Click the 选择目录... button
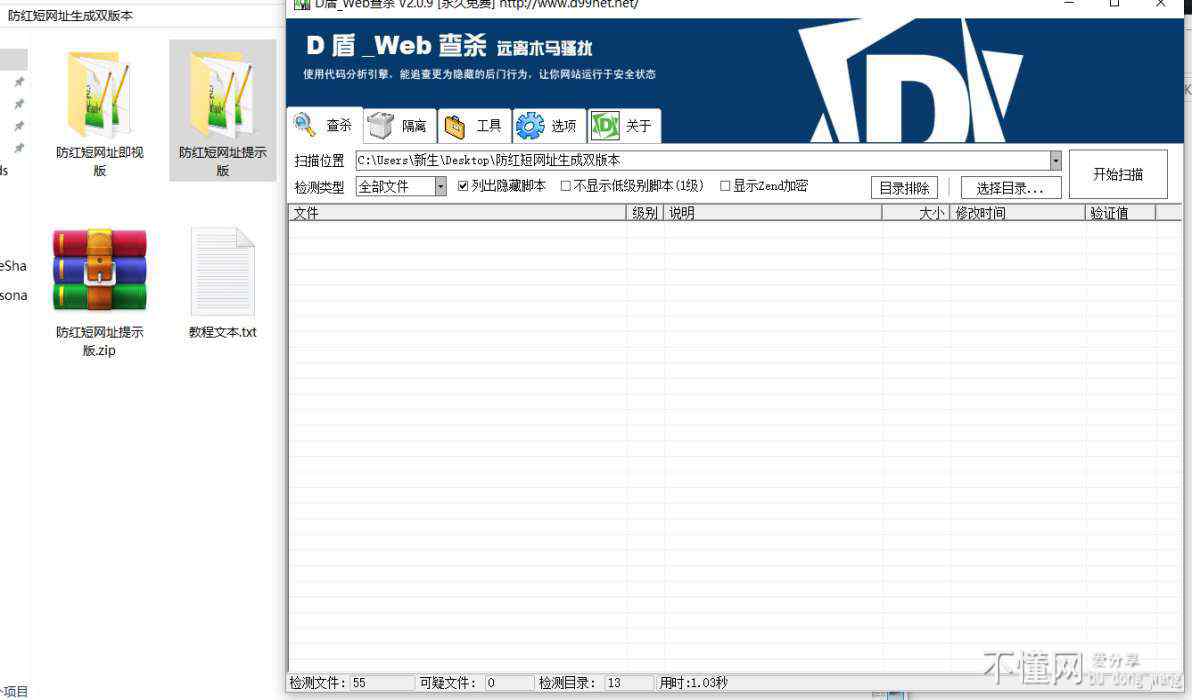This screenshot has height=700, width=1192. [1011, 188]
